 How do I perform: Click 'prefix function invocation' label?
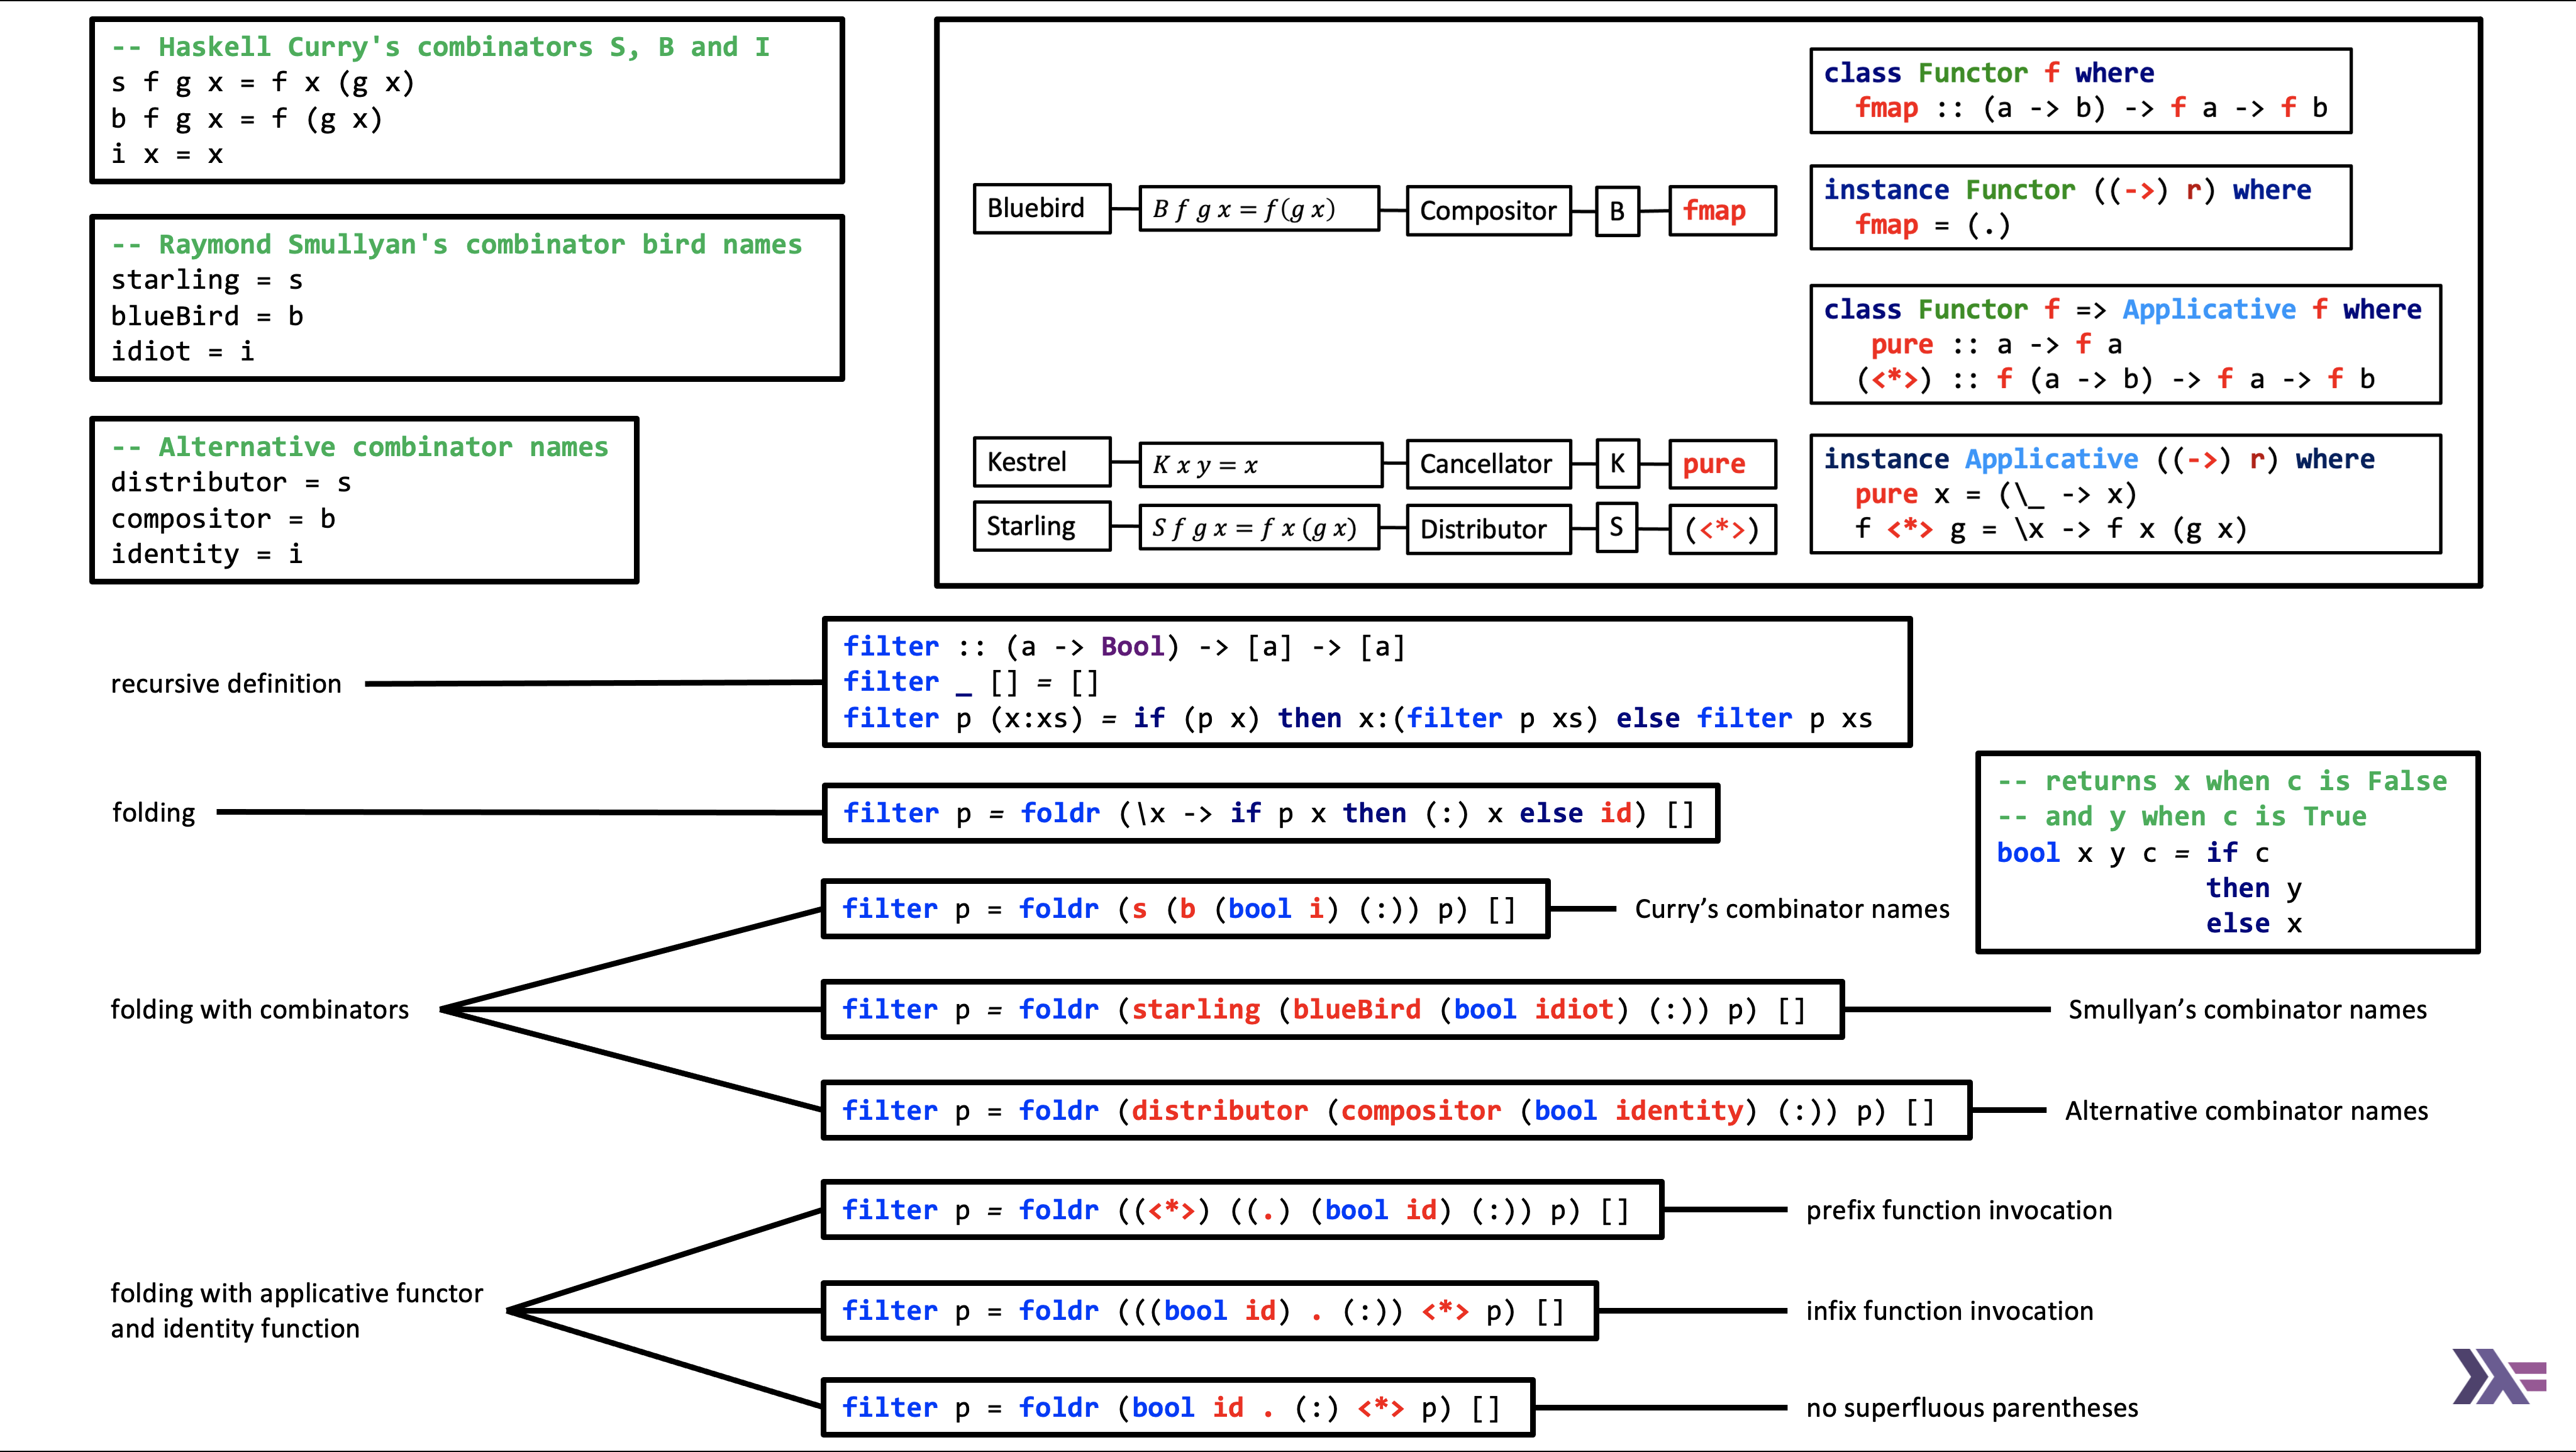(x=1959, y=1211)
